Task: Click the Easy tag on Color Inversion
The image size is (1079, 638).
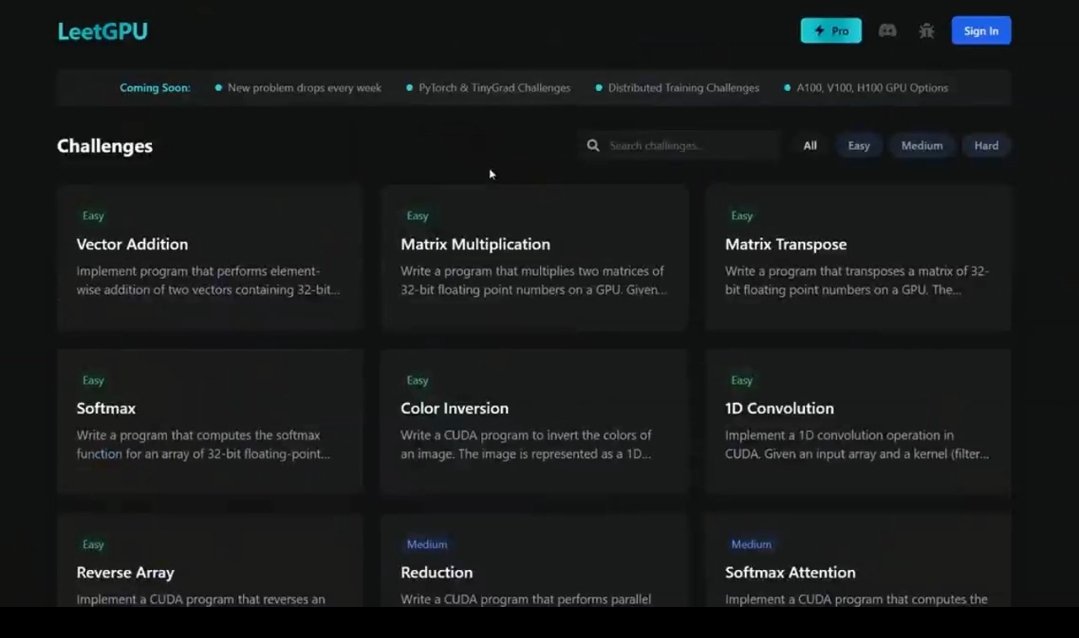Action: click(417, 381)
